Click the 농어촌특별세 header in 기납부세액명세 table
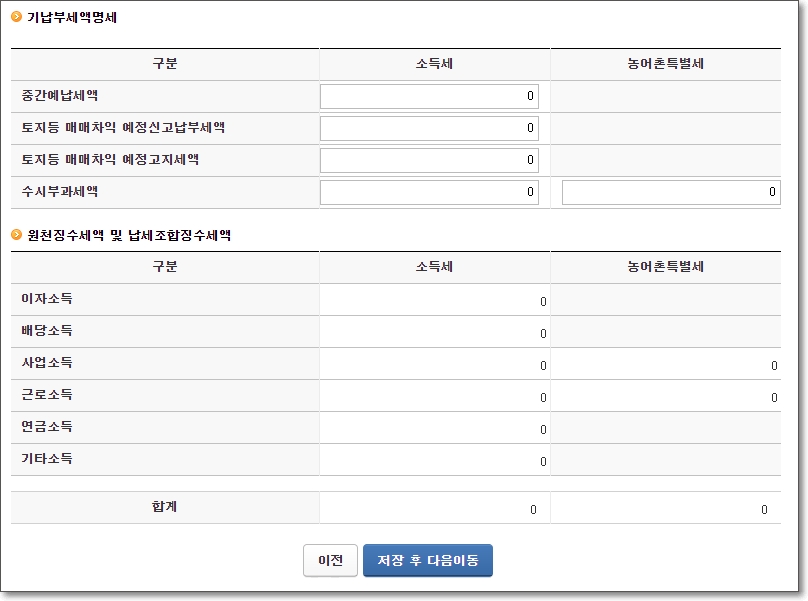This screenshot has height=601, width=808. pos(665,64)
